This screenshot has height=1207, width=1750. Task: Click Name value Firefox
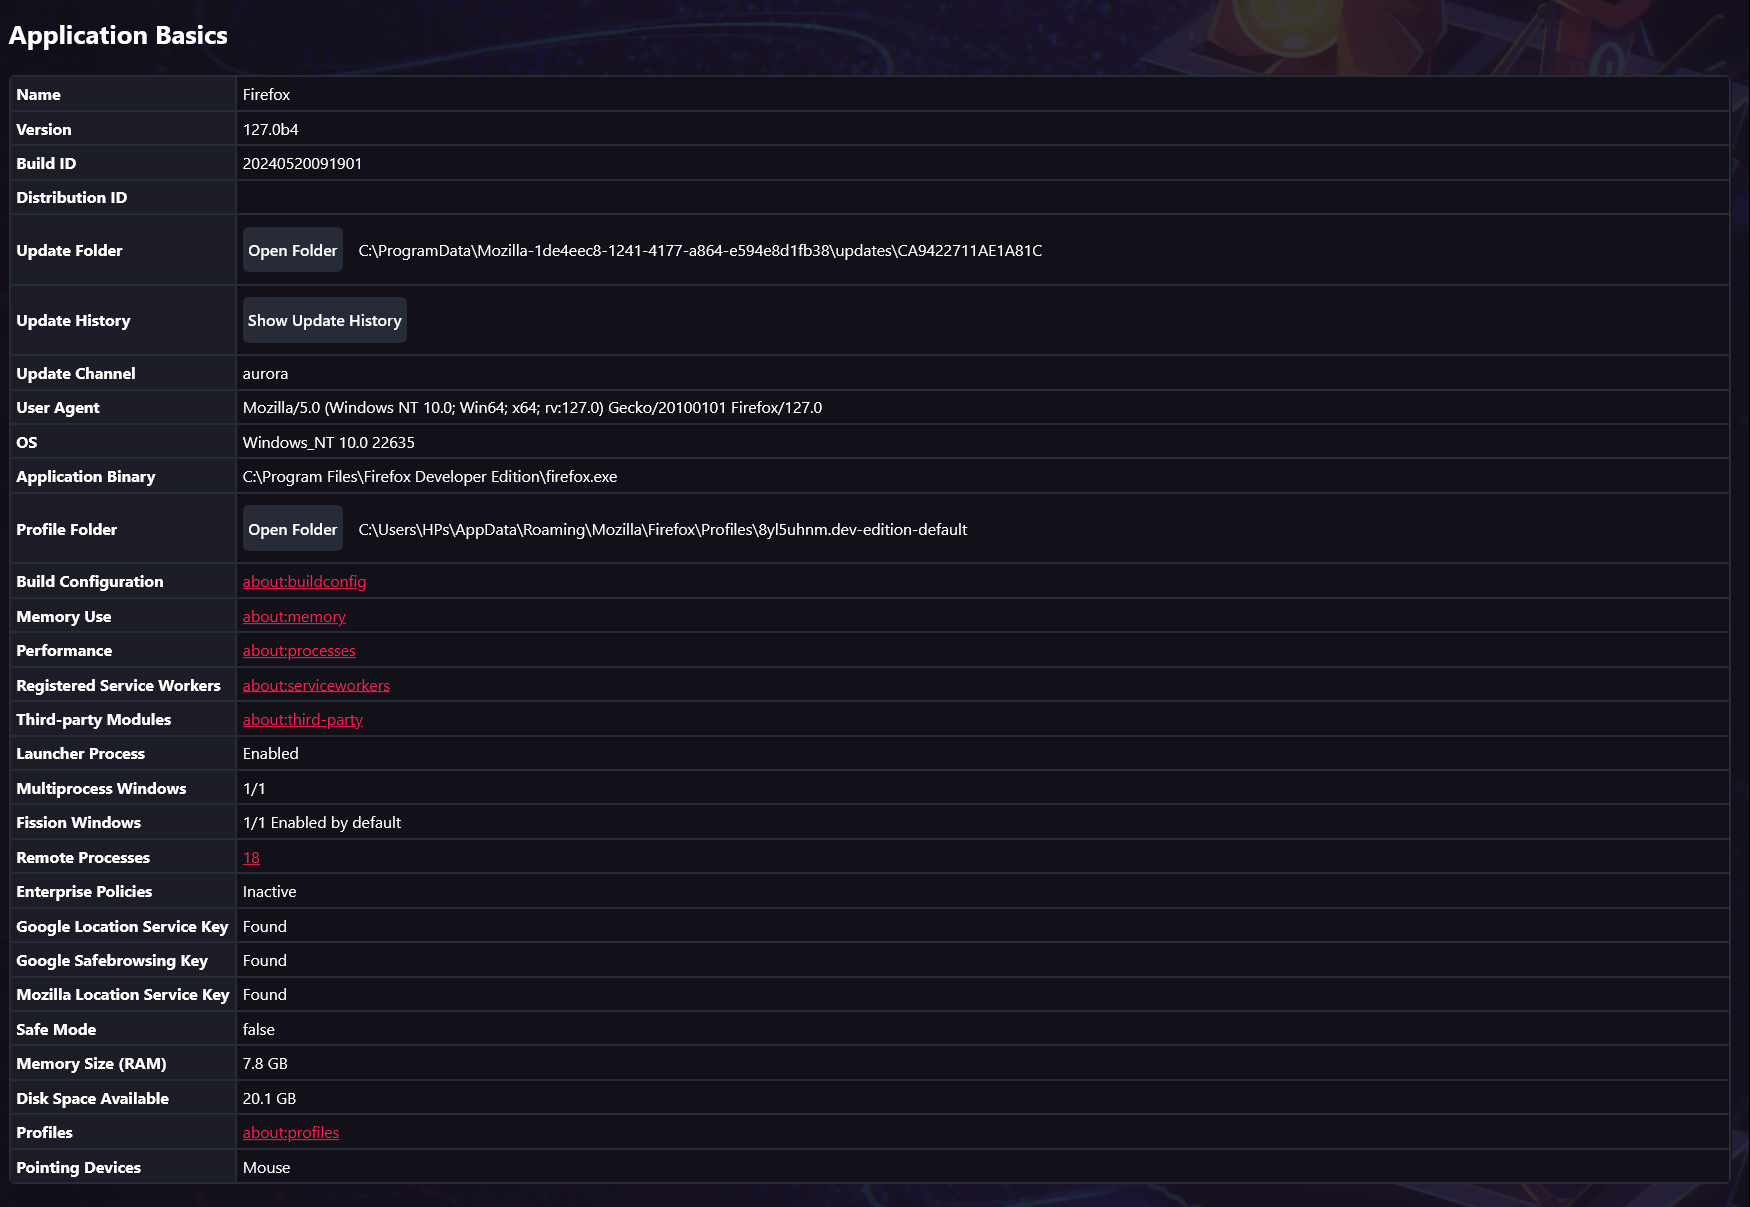point(266,95)
